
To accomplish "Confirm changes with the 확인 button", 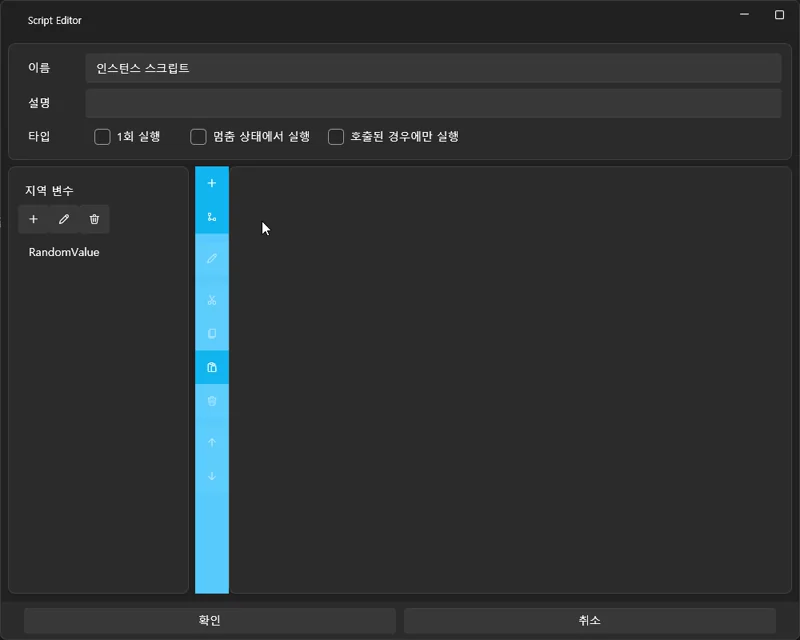I will coord(209,620).
